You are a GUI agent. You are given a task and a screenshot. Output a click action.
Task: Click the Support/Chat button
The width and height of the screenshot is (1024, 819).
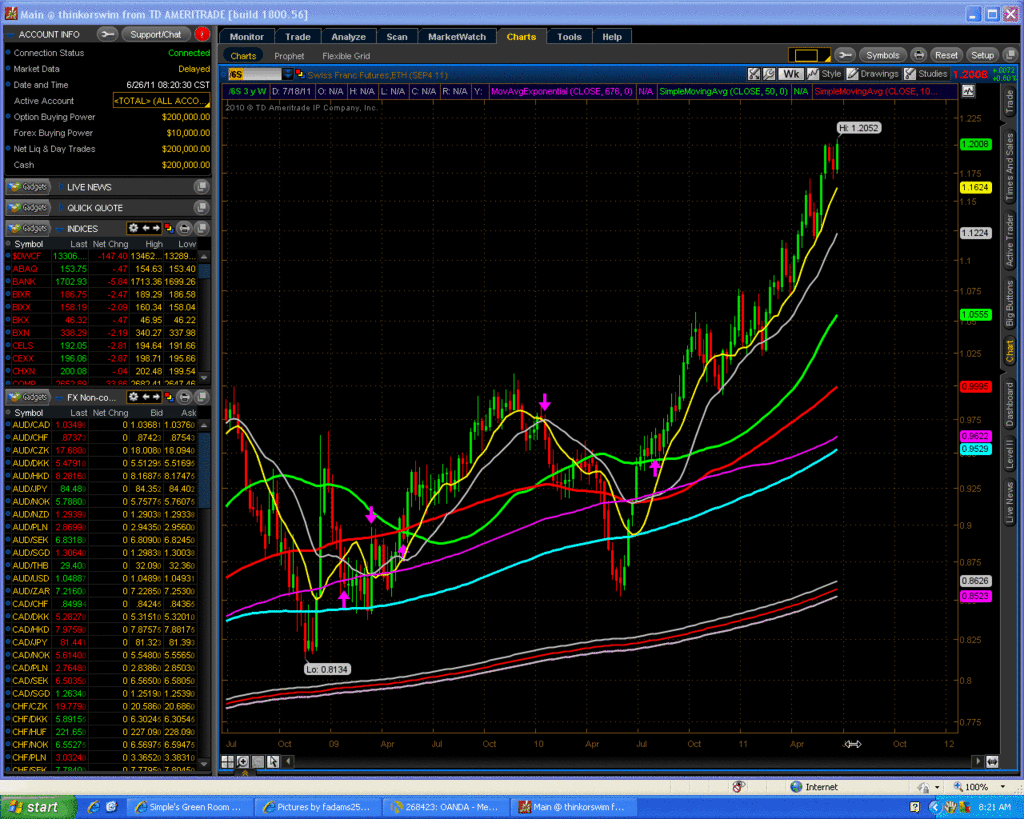click(155, 34)
